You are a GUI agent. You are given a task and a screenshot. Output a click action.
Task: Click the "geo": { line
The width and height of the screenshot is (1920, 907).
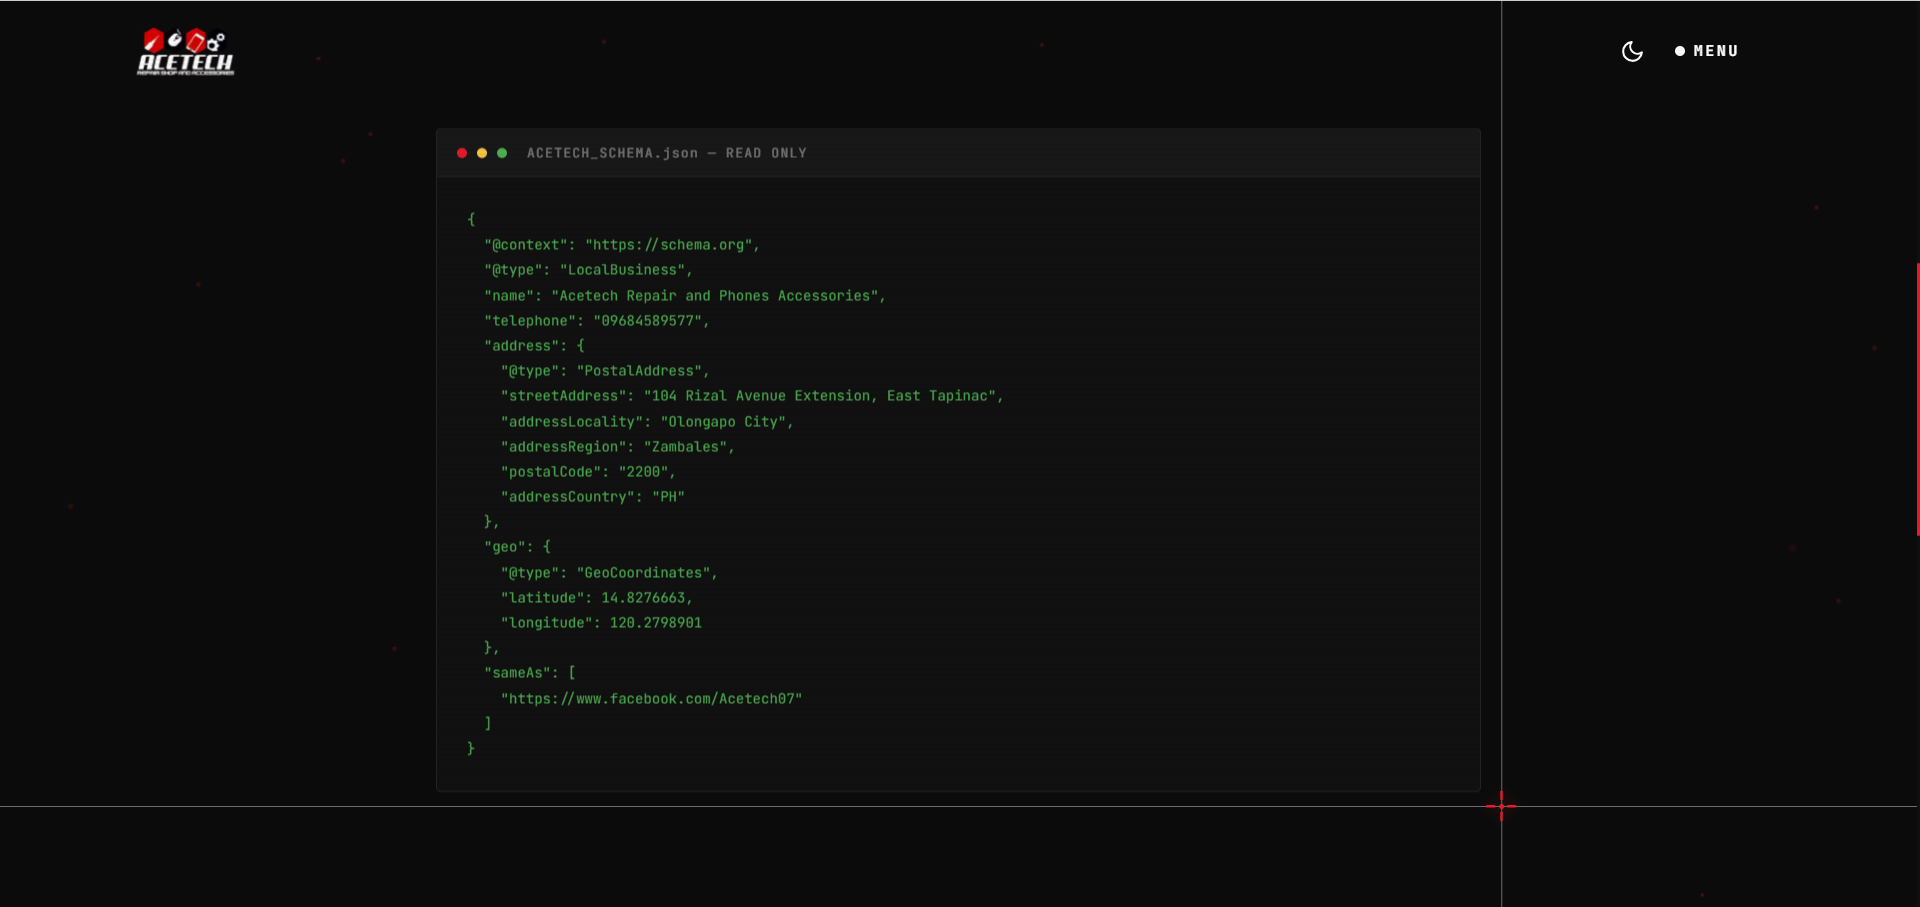(x=518, y=547)
